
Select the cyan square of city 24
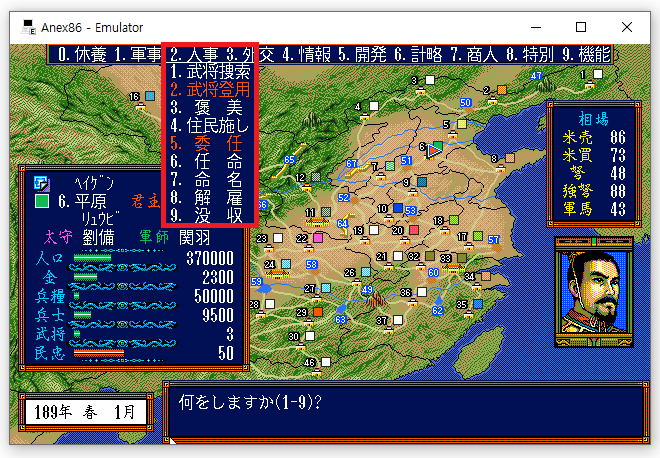(x=286, y=264)
